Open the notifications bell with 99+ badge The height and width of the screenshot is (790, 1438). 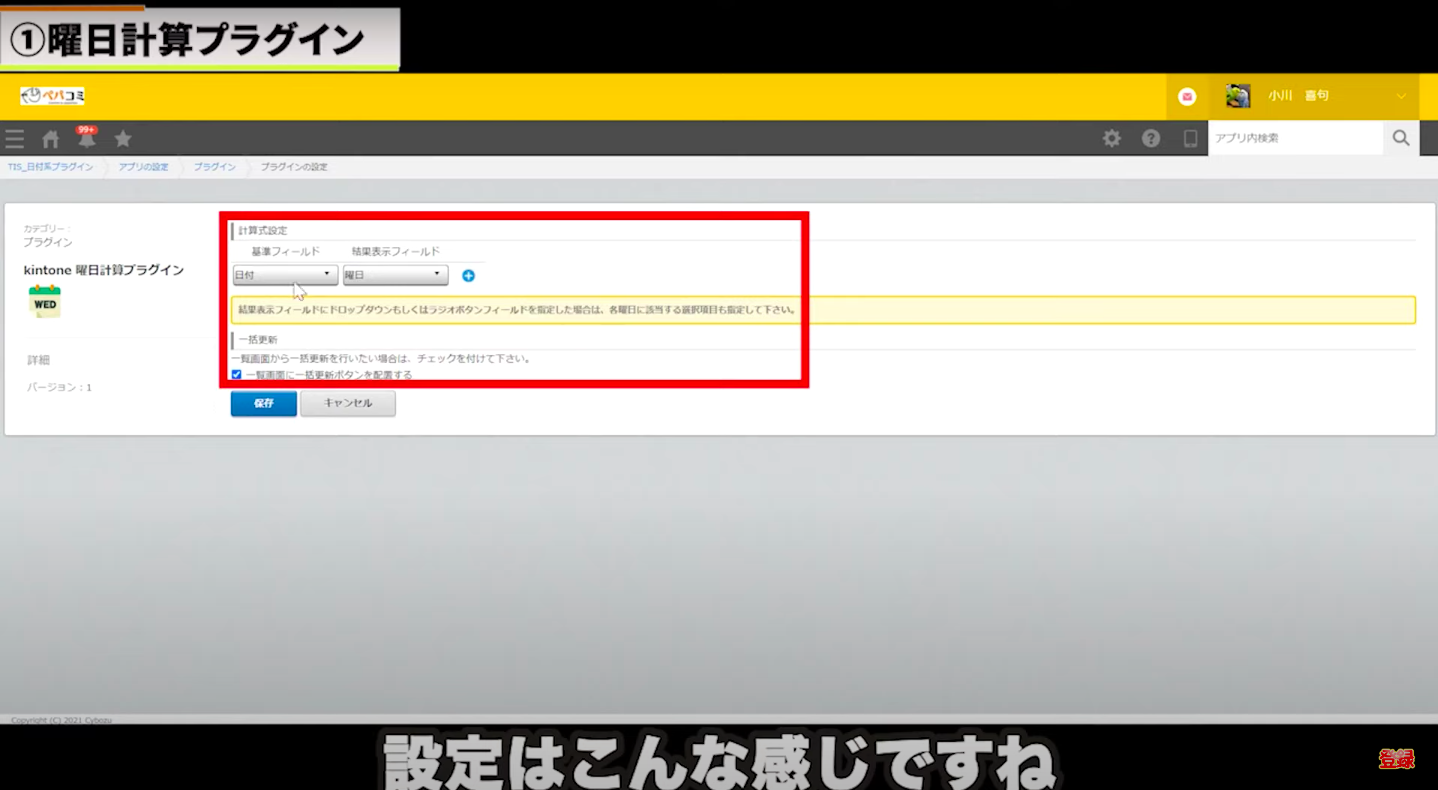tap(86, 139)
